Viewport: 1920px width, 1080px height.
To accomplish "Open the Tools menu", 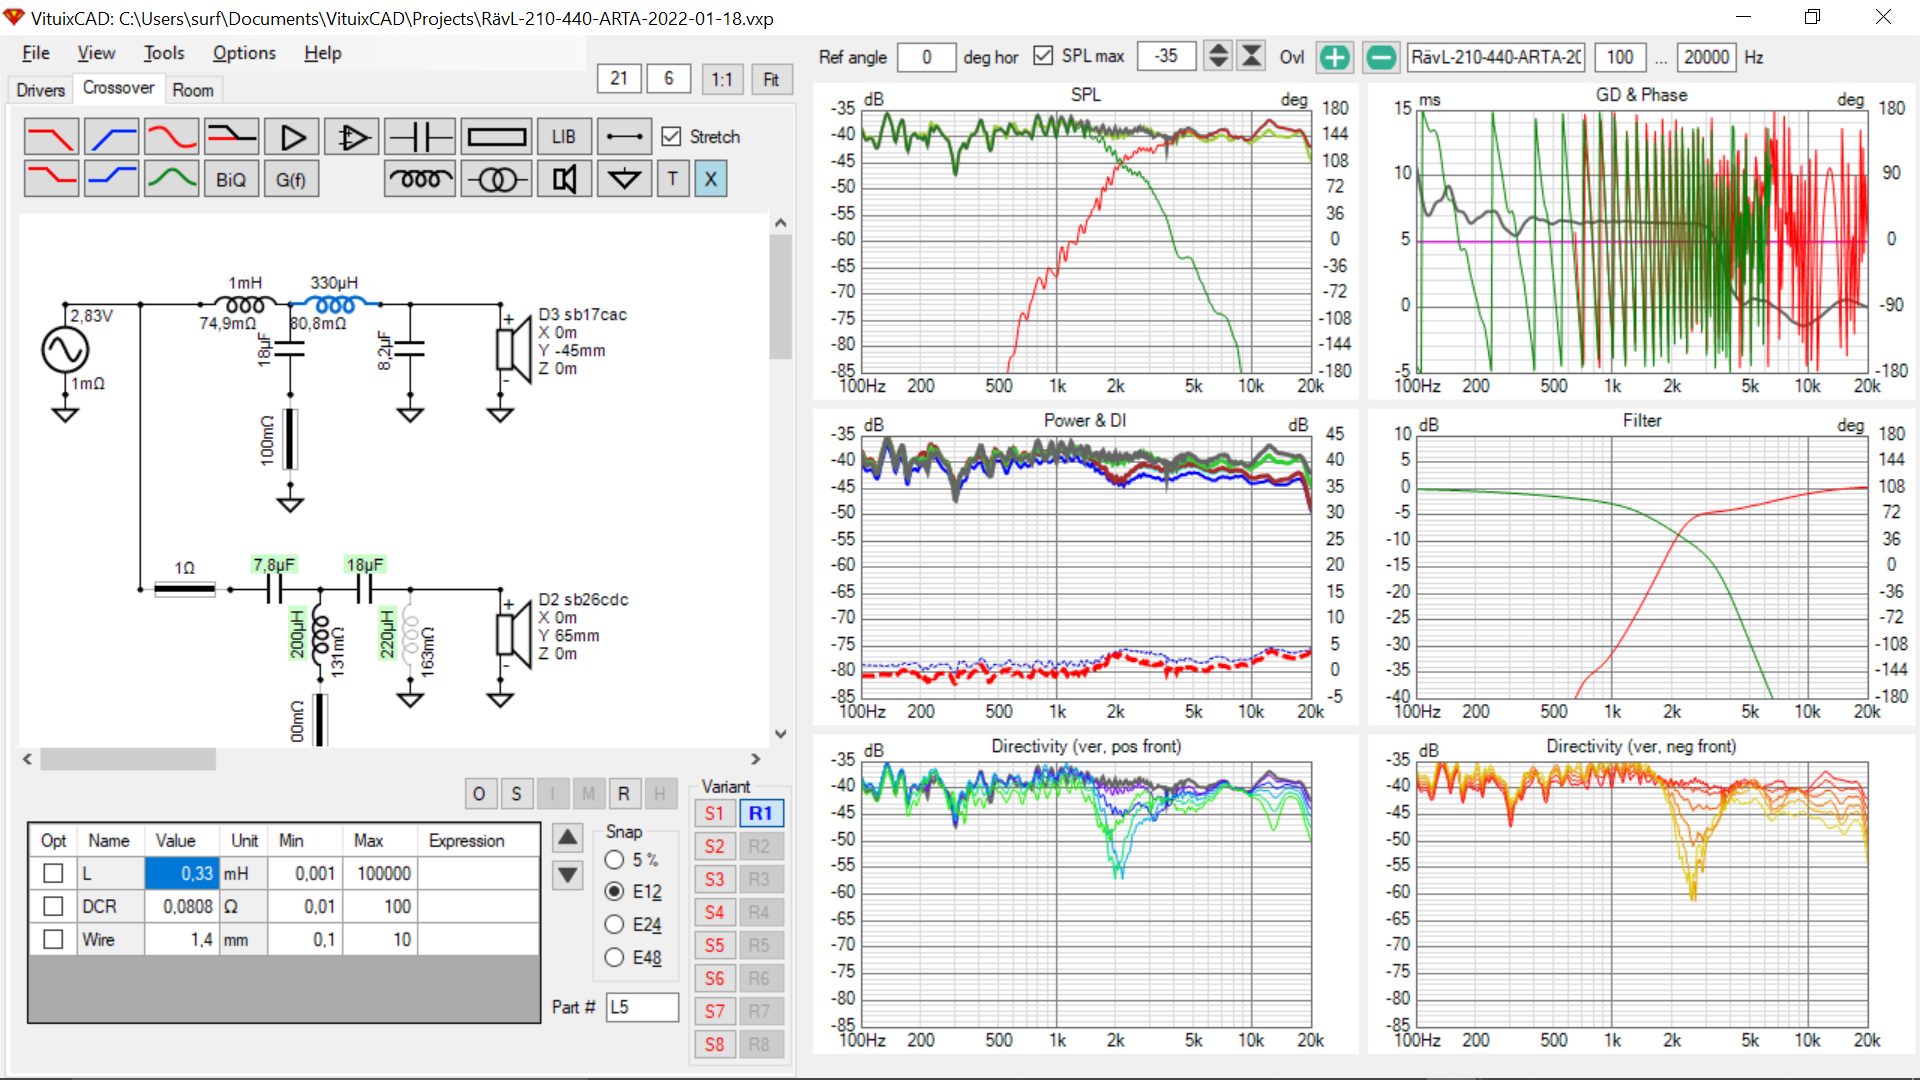I will [x=164, y=53].
